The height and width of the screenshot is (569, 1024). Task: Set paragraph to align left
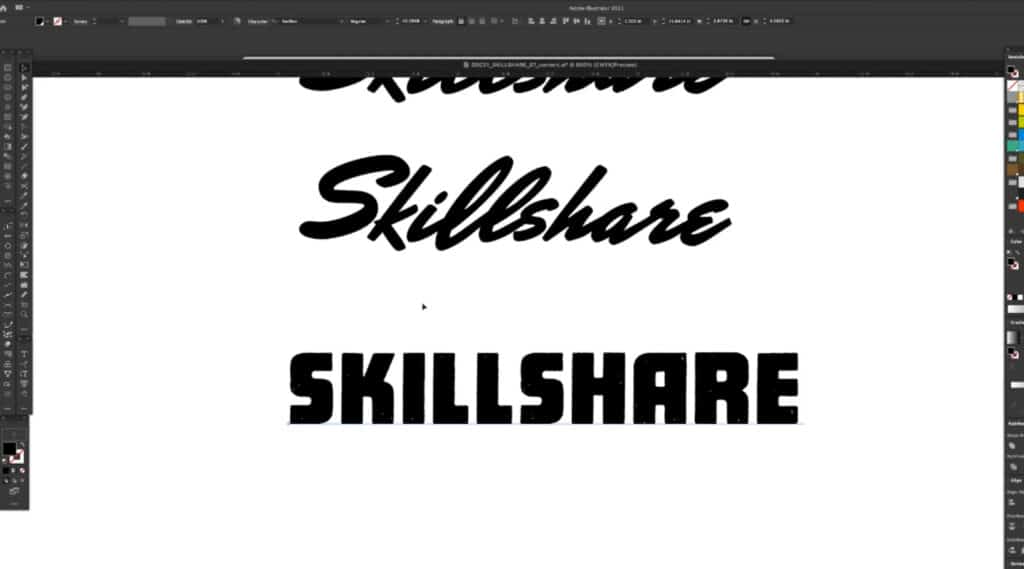point(461,22)
